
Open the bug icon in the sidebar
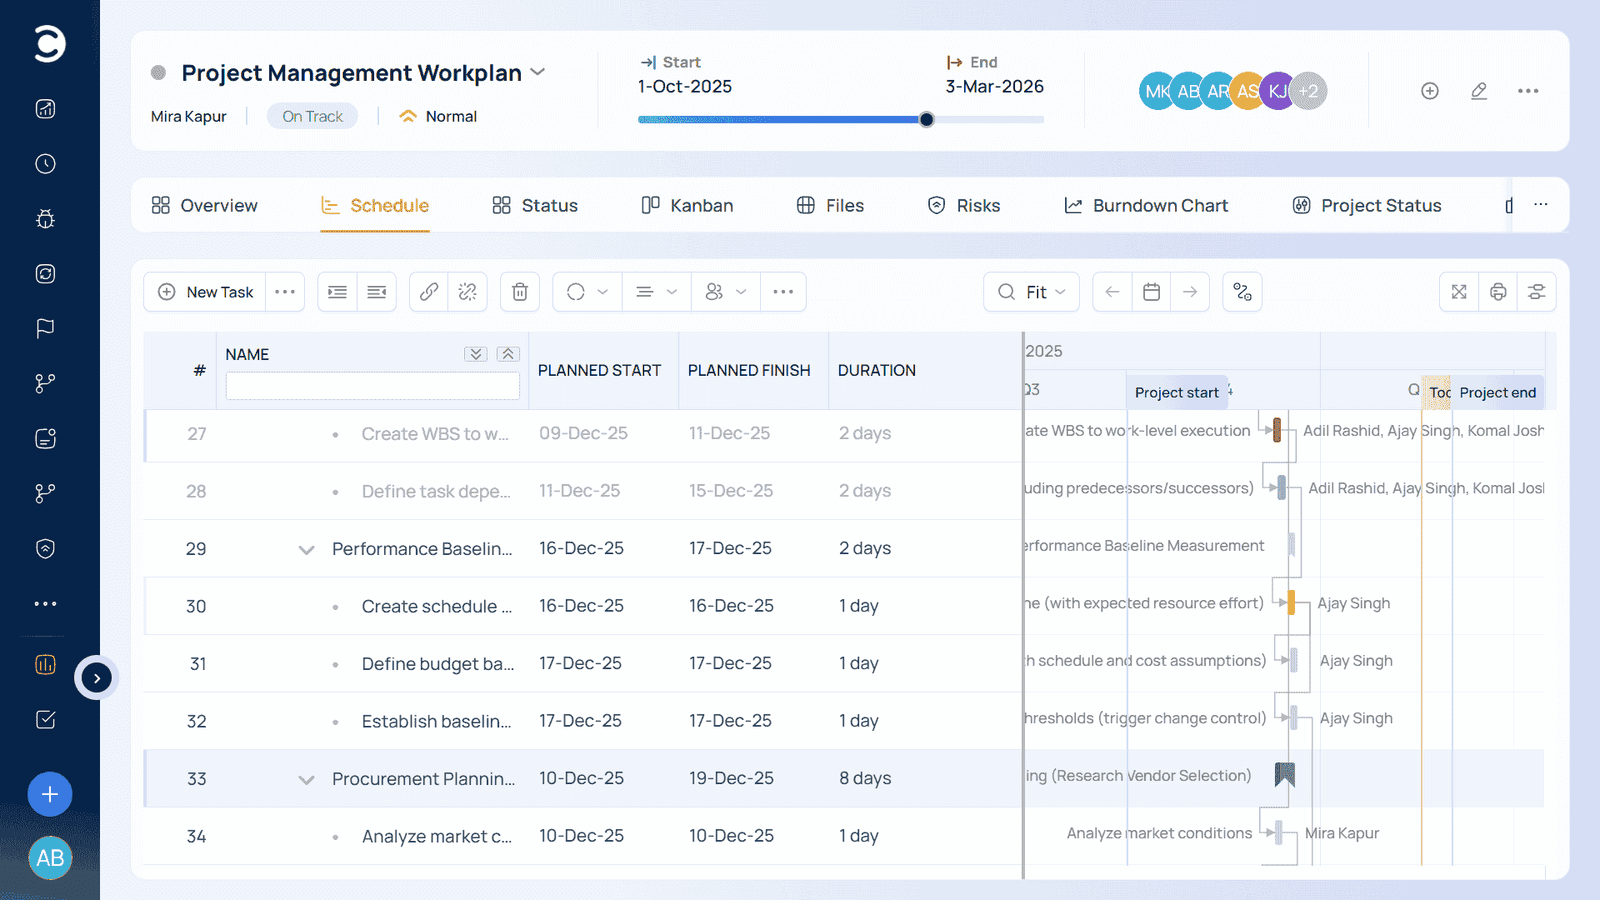45,219
